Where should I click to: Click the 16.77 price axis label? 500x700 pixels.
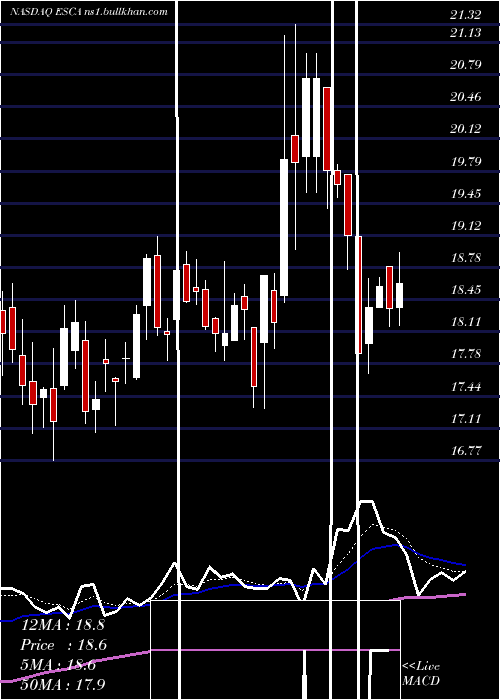[x=466, y=450]
